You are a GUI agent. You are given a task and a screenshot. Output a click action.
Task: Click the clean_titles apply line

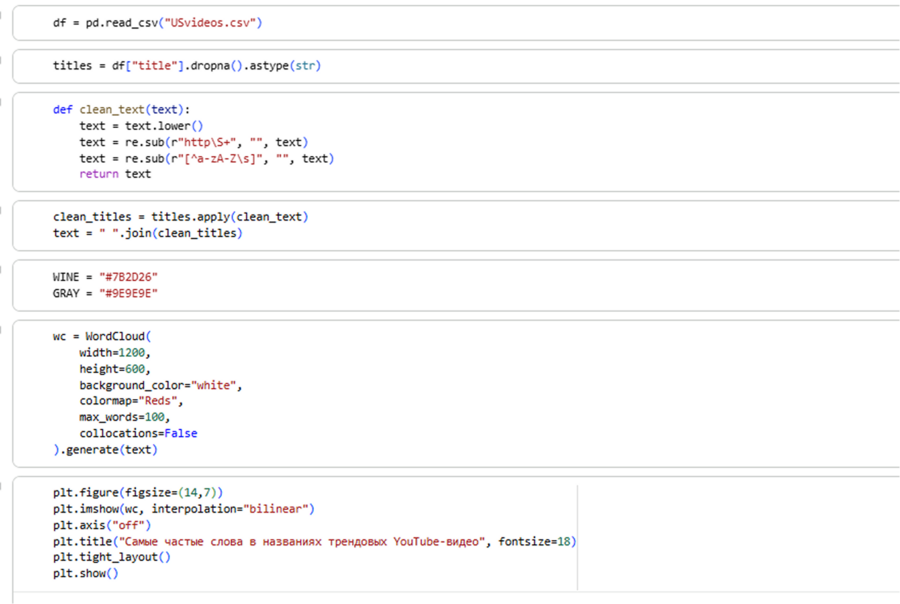point(180,217)
